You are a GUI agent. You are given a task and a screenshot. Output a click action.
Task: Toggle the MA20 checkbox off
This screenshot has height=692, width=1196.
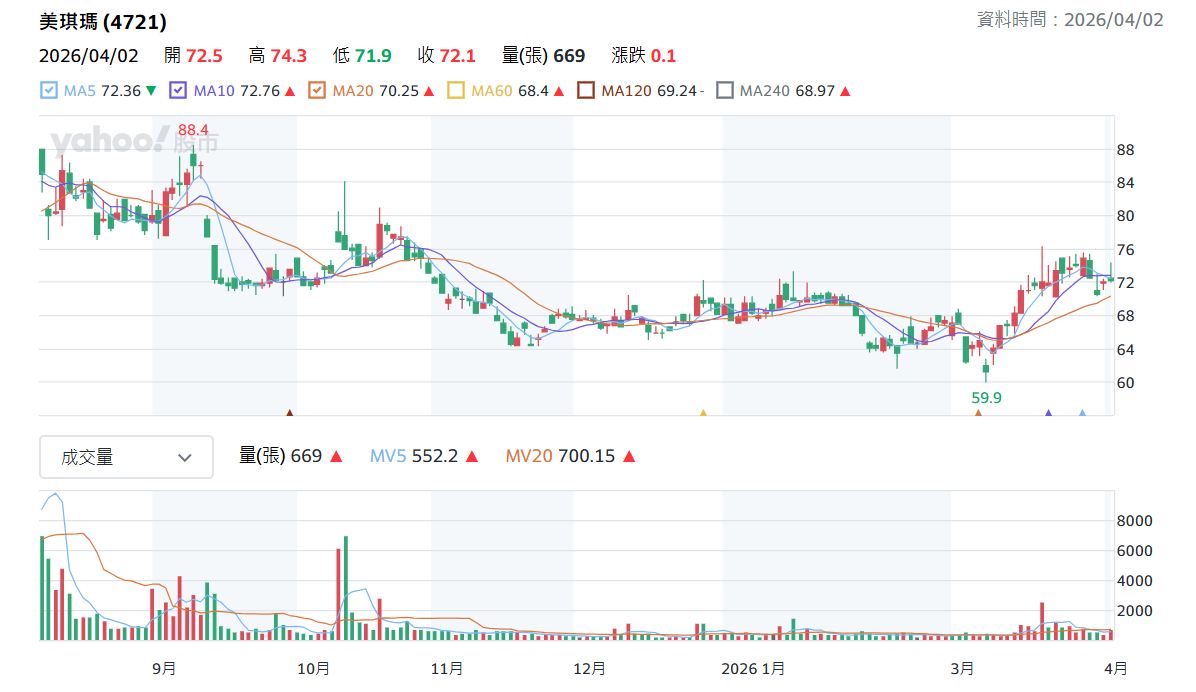pyautogui.click(x=317, y=91)
